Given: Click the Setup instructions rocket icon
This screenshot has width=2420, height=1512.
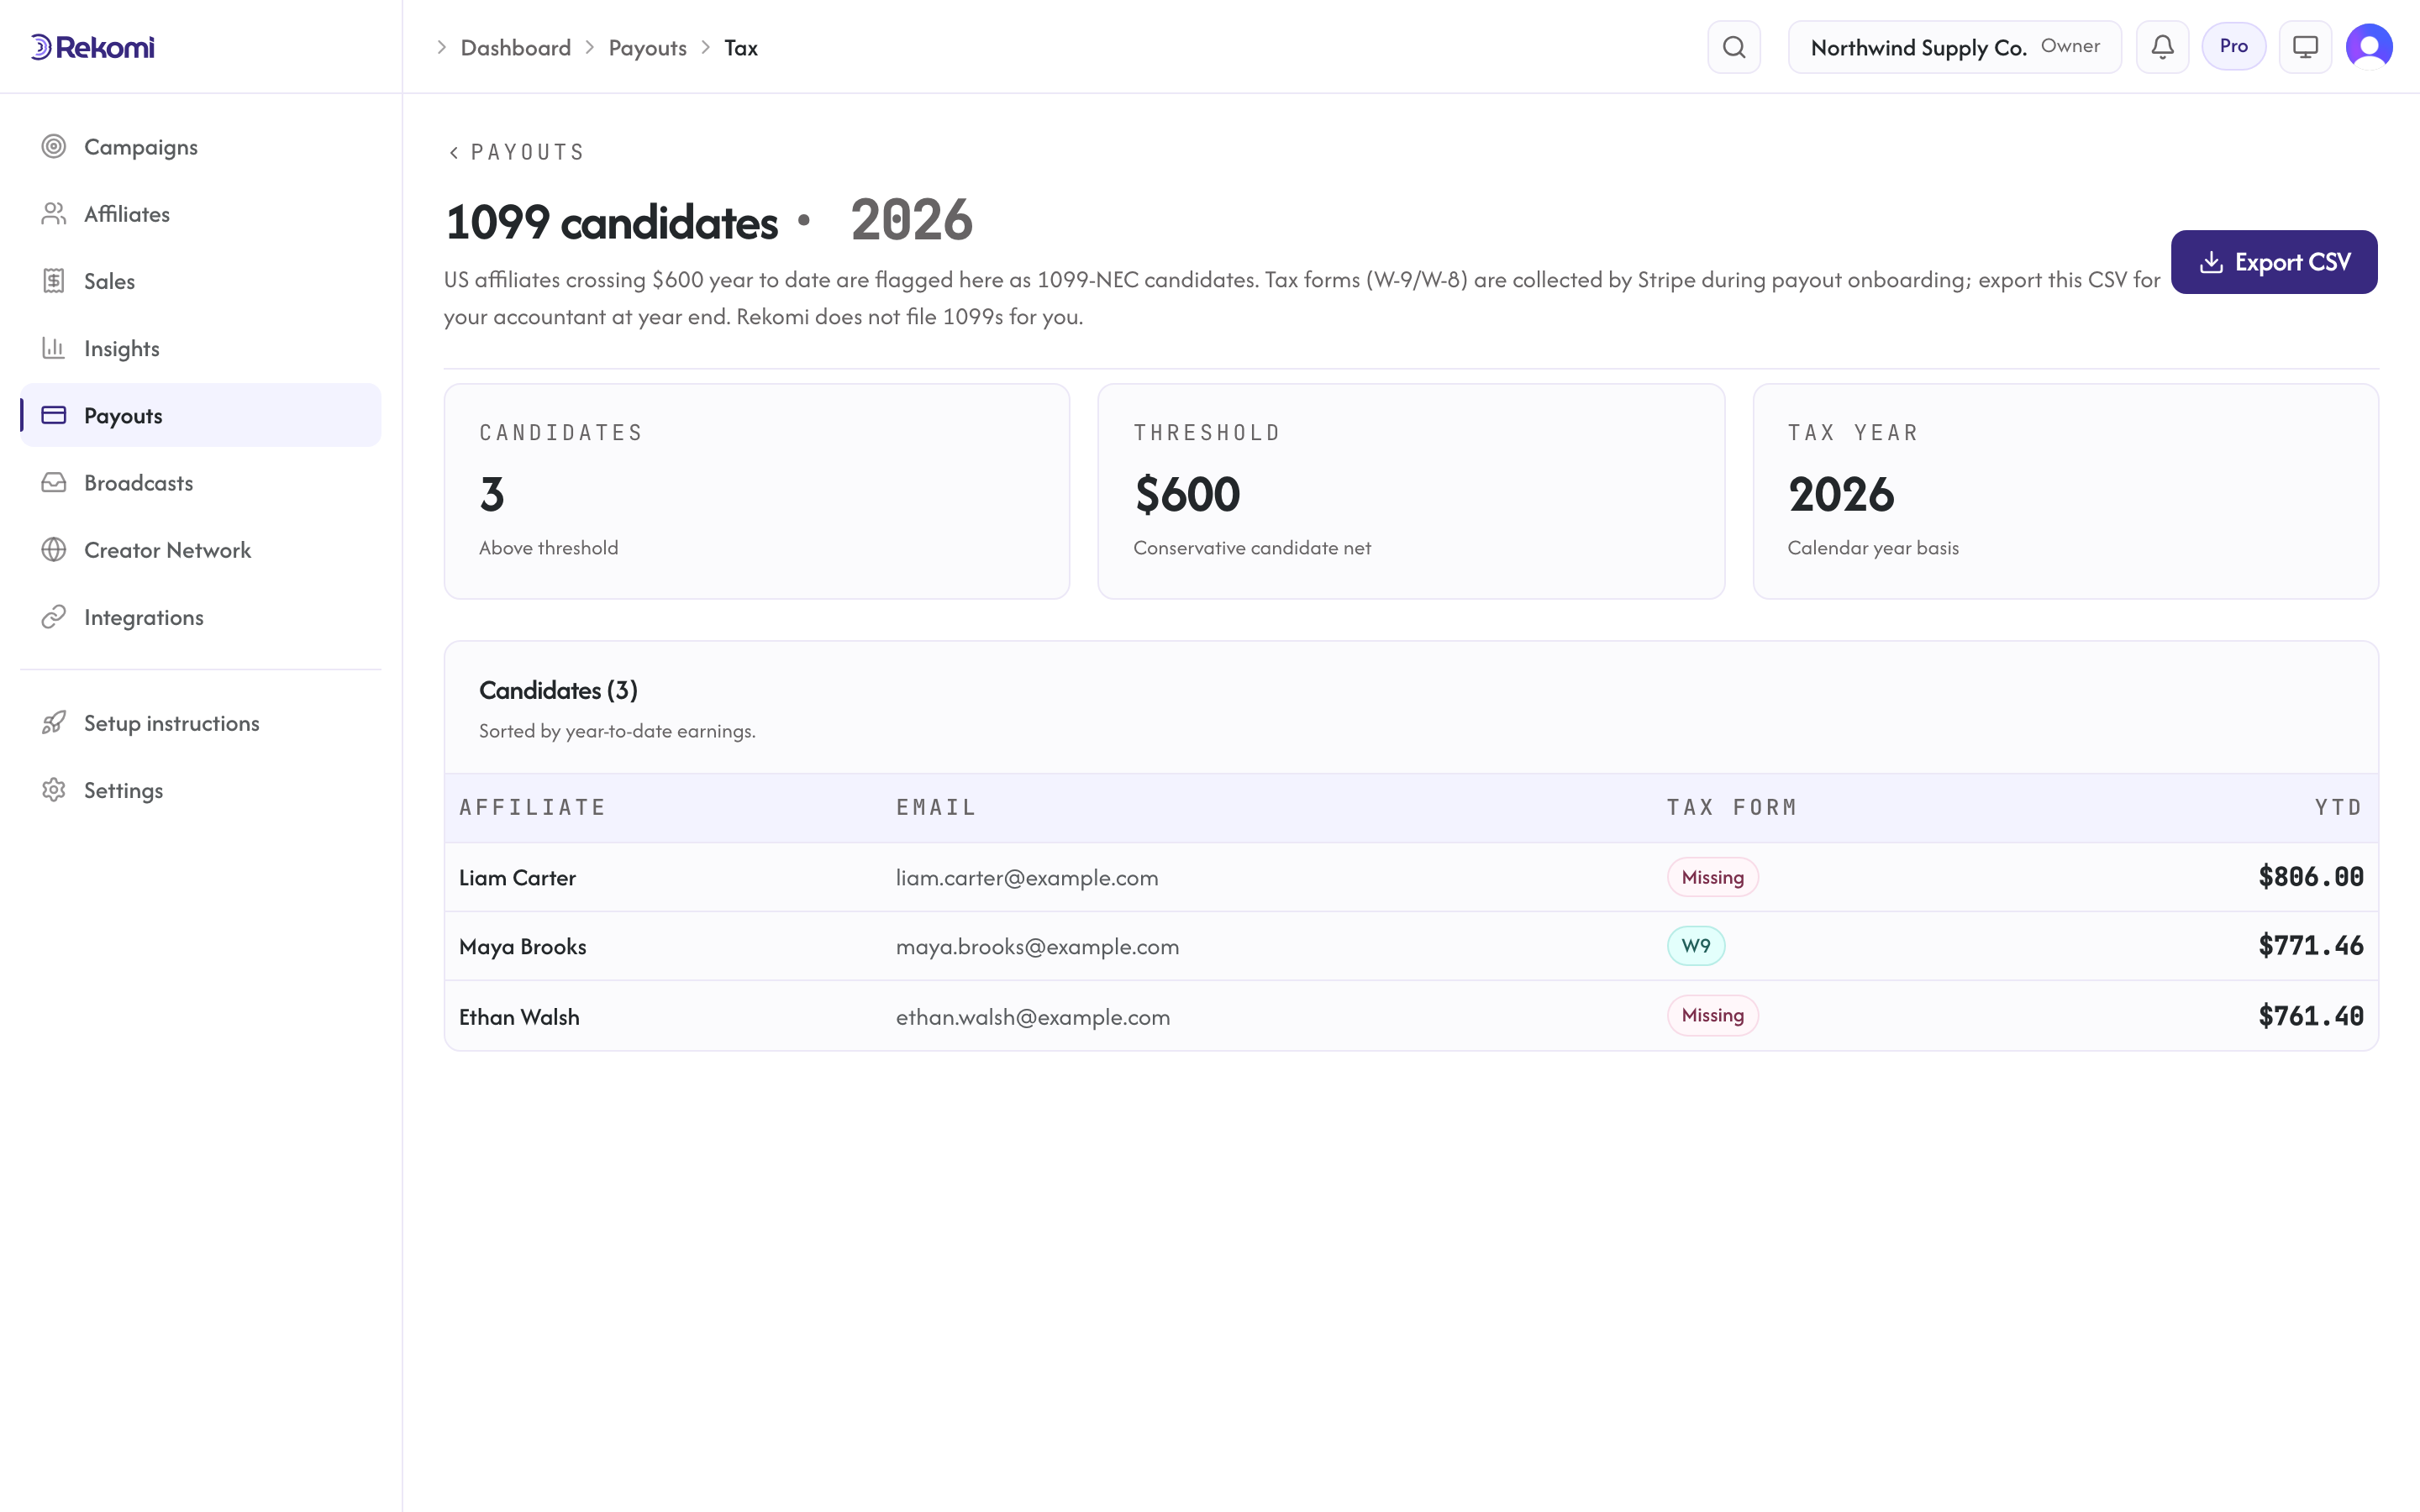Looking at the screenshot, I should tap(54, 723).
